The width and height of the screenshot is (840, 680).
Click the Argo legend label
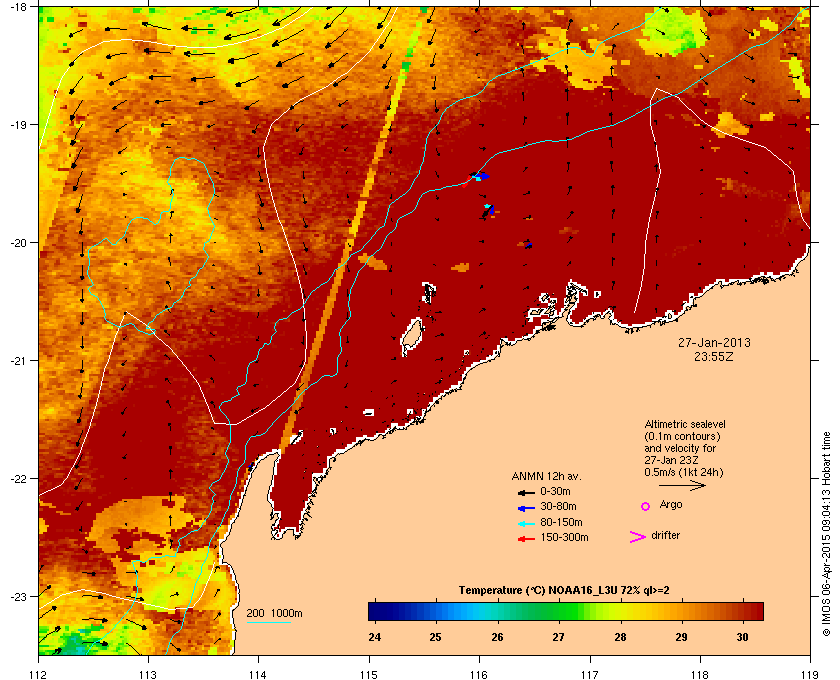click(x=671, y=505)
